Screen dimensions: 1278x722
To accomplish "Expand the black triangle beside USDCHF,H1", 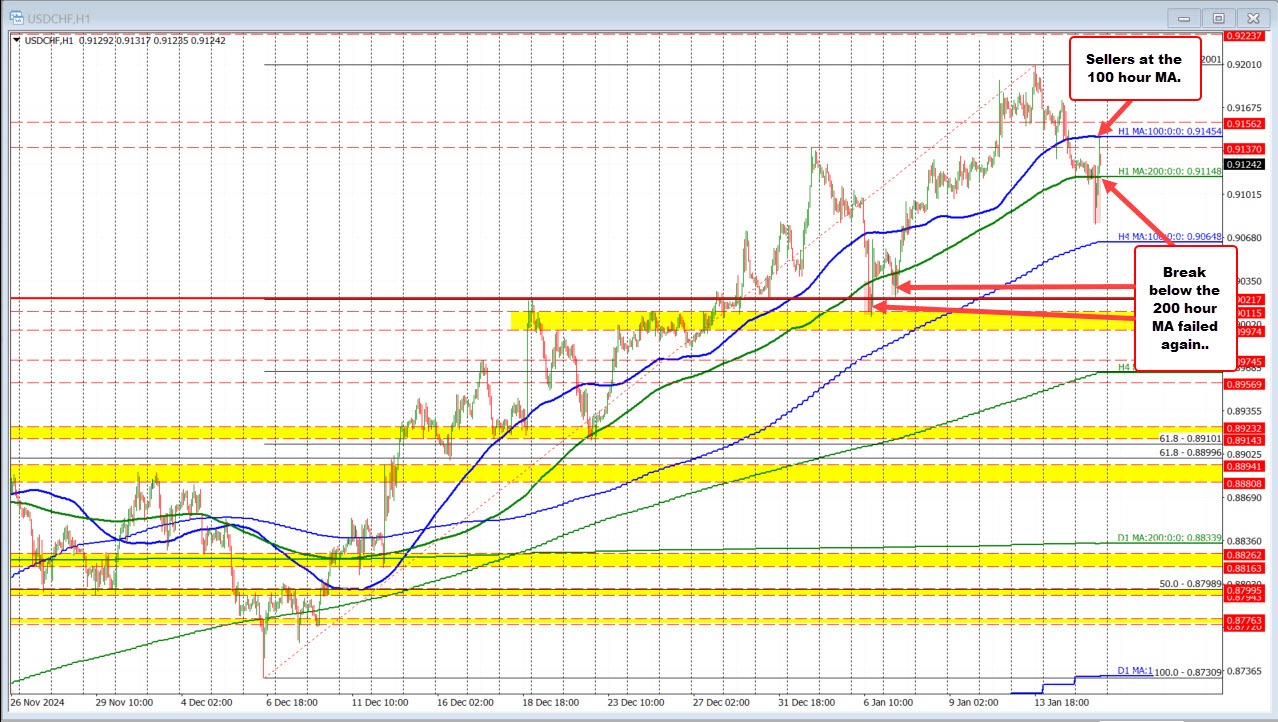I will coord(16,40).
